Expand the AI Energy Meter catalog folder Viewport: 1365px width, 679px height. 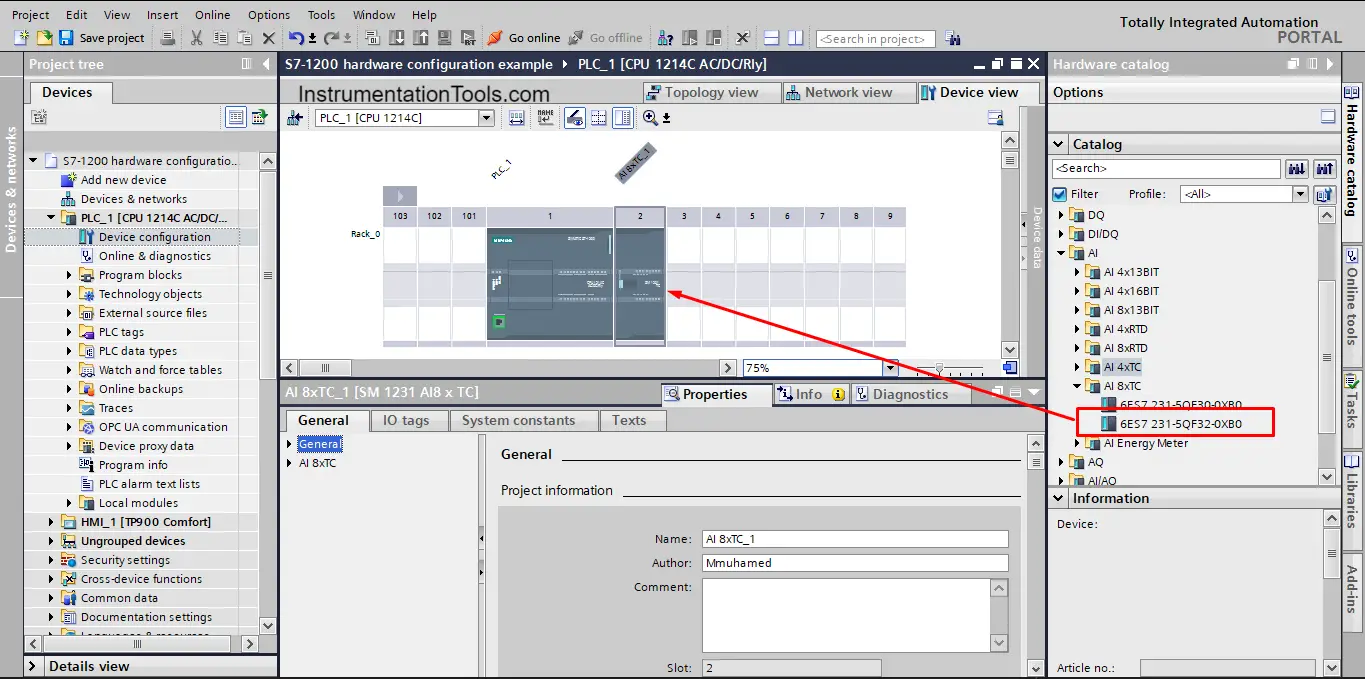pos(1078,443)
